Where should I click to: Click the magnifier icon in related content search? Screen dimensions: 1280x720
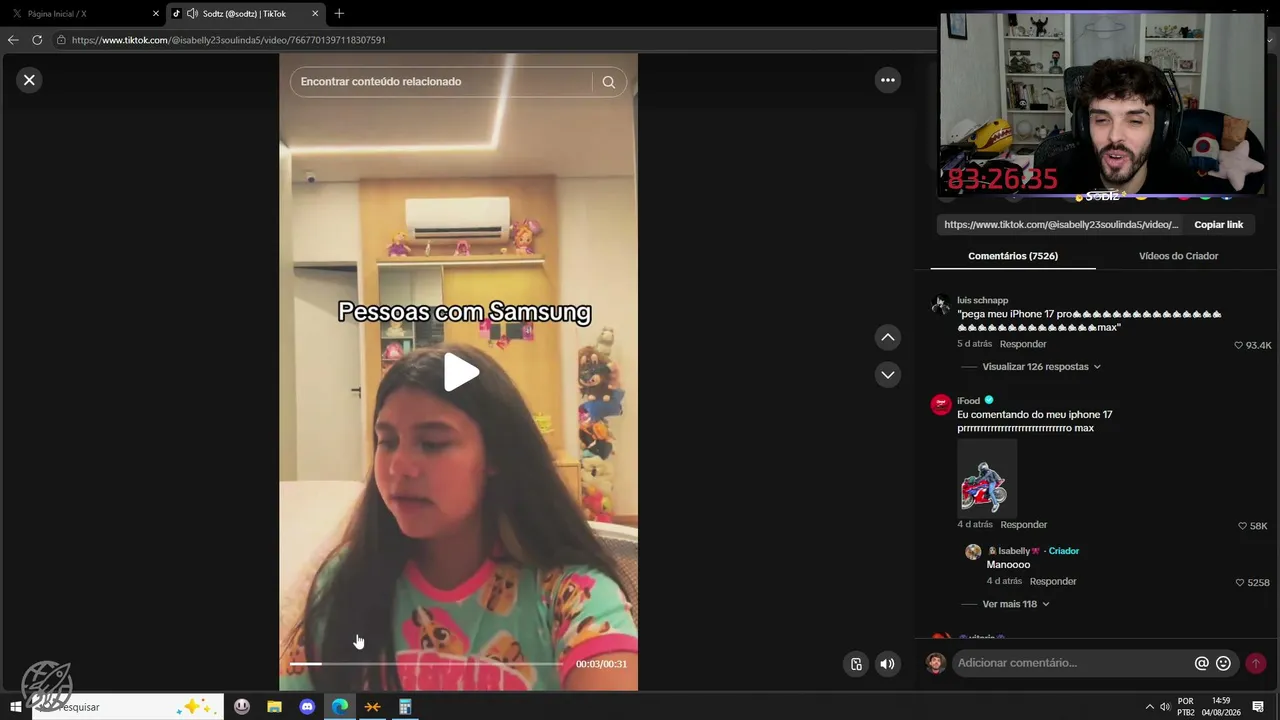point(609,82)
